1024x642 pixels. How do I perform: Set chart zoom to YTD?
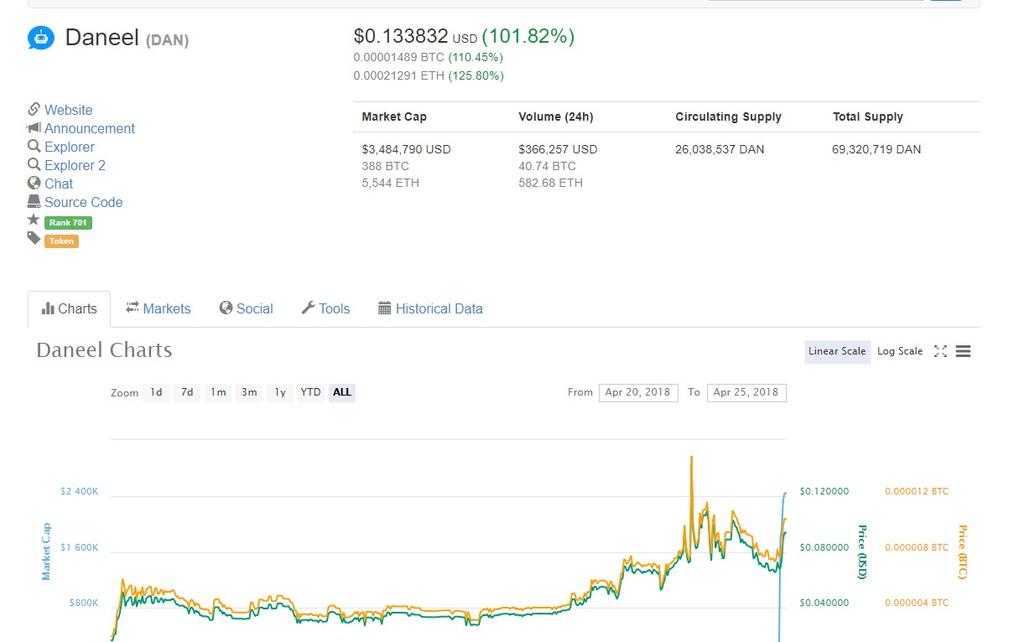coord(310,393)
